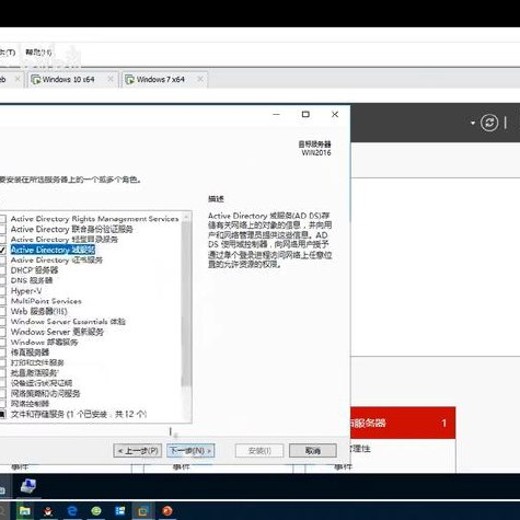Viewport: 520px width, 520px height.
Task: Open Server Manager from the VM taskbar
Action: click(28, 486)
